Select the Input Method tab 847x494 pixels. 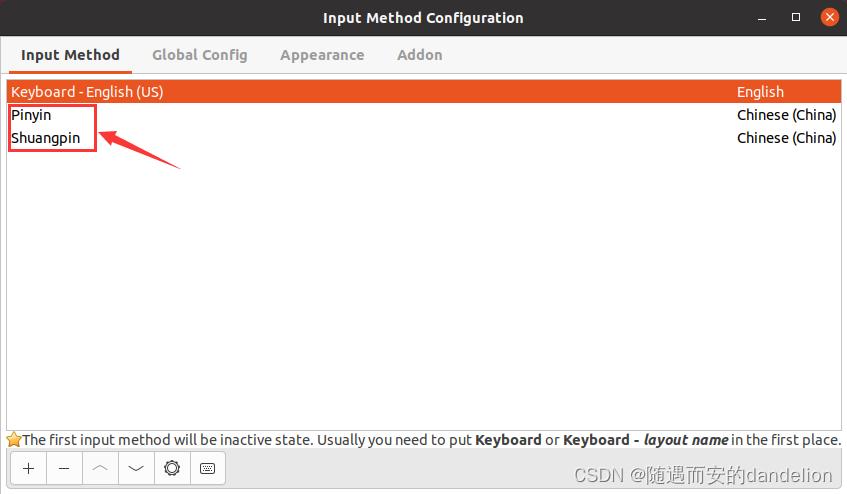click(70, 55)
